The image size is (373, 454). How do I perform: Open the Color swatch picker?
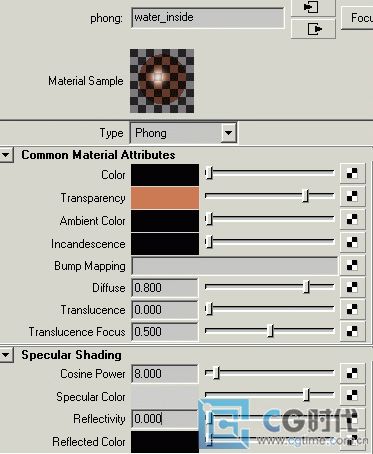165,175
